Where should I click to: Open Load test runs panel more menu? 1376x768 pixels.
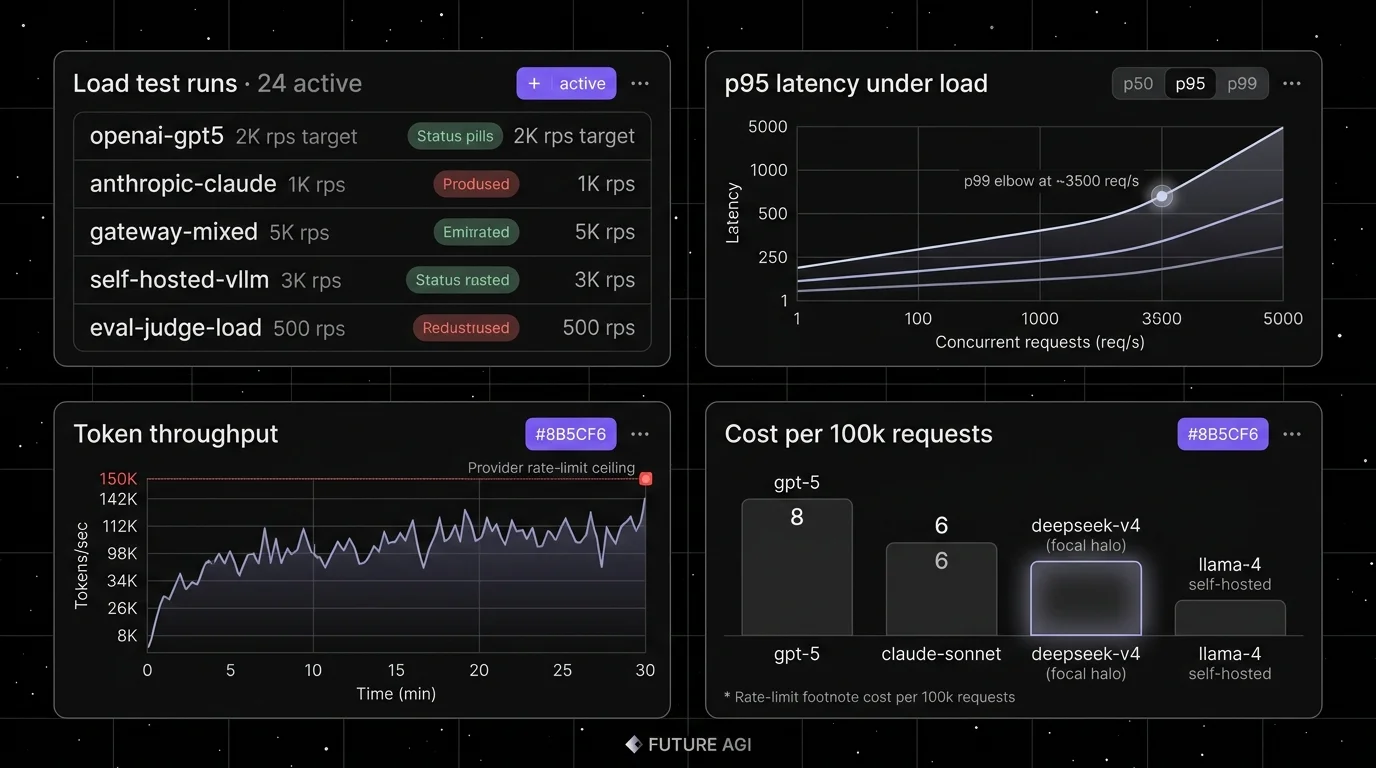click(x=640, y=84)
